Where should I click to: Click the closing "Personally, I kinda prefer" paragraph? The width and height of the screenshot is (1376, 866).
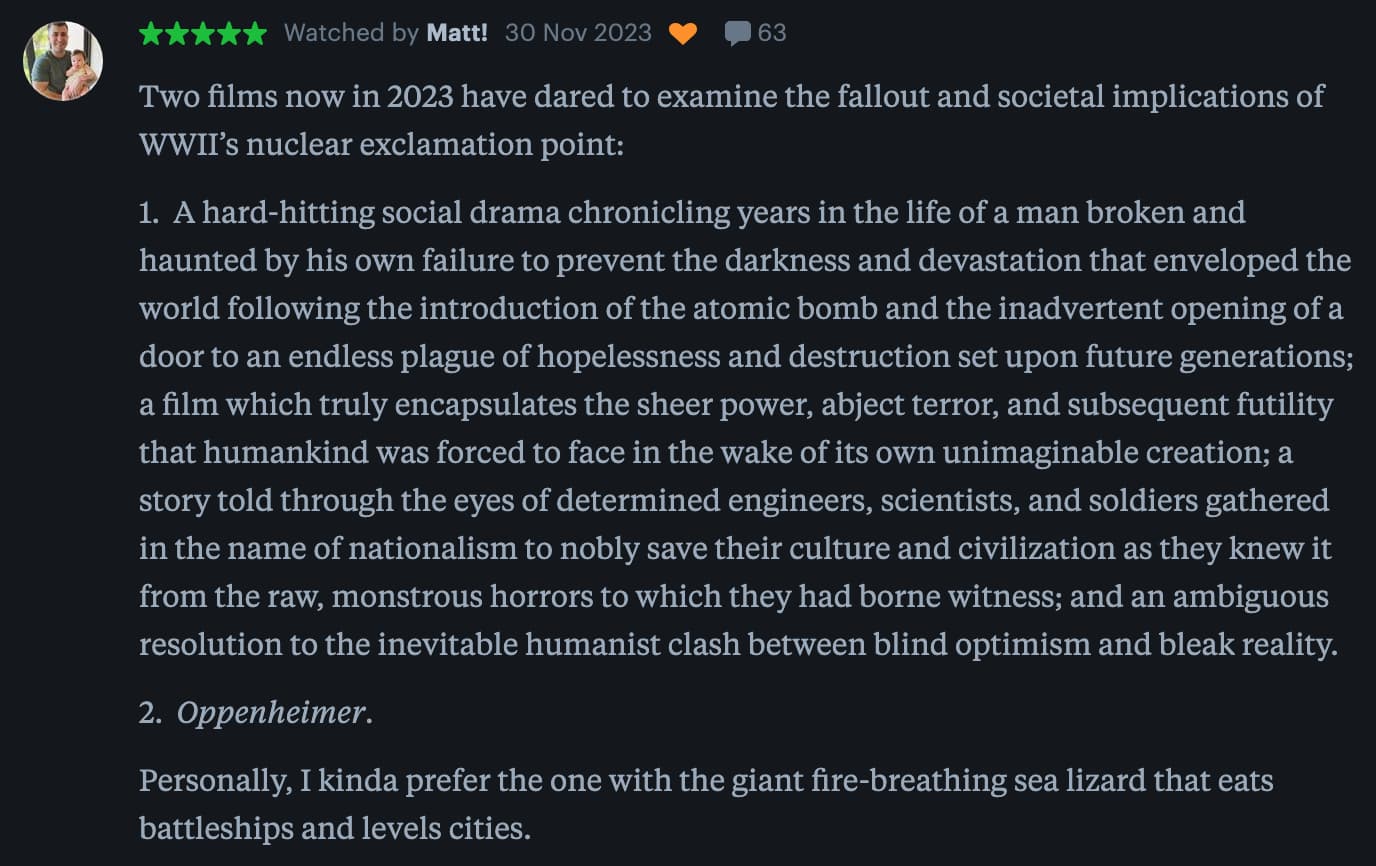[x=705, y=780]
